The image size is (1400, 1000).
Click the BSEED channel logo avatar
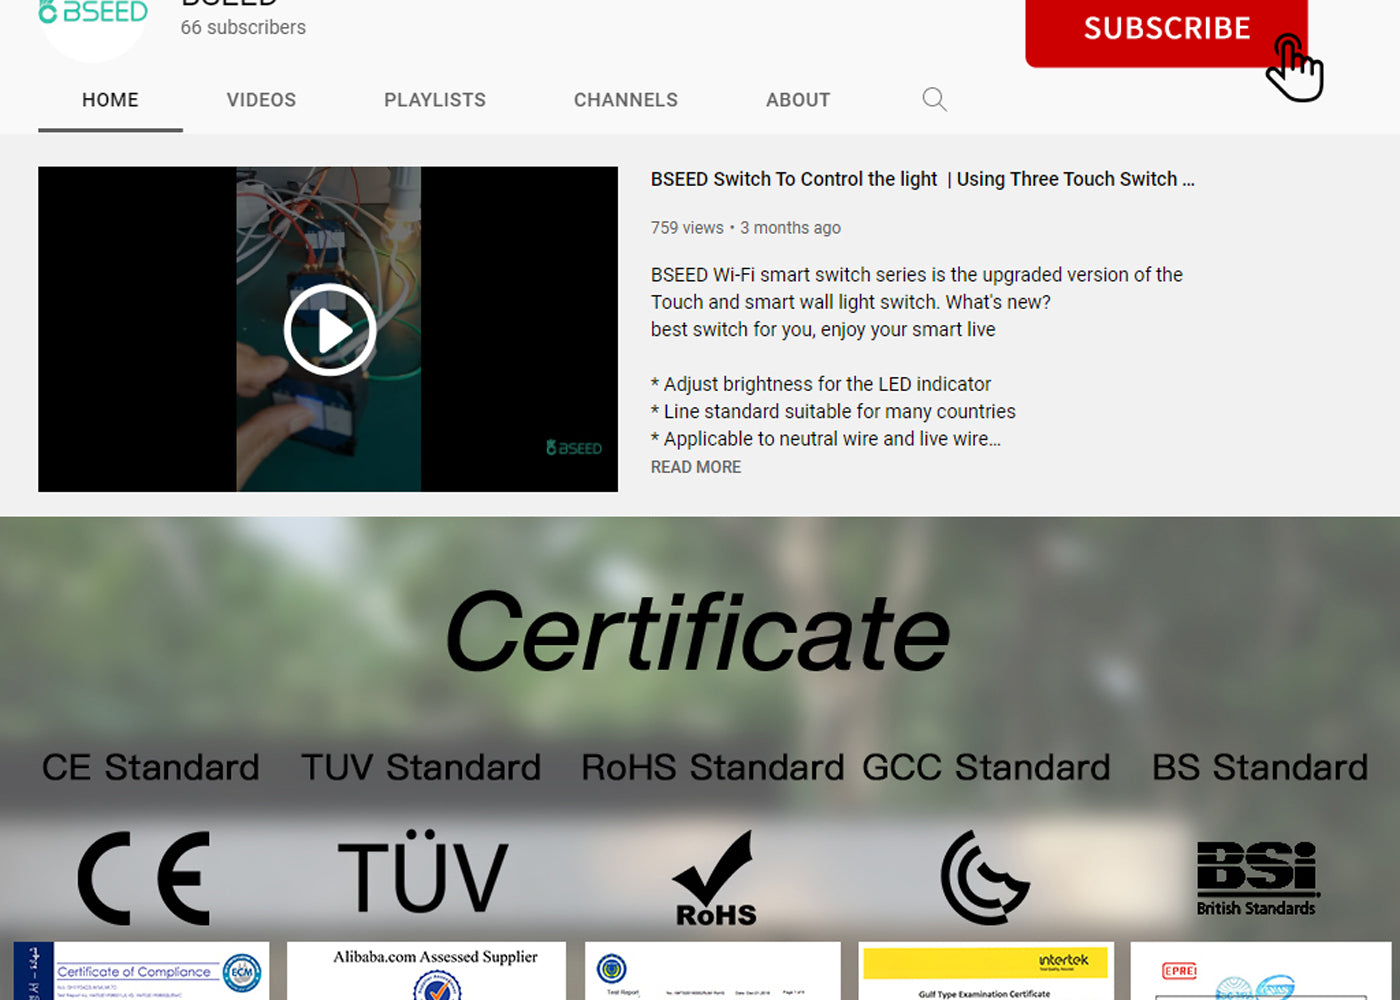click(x=92, y=24)
